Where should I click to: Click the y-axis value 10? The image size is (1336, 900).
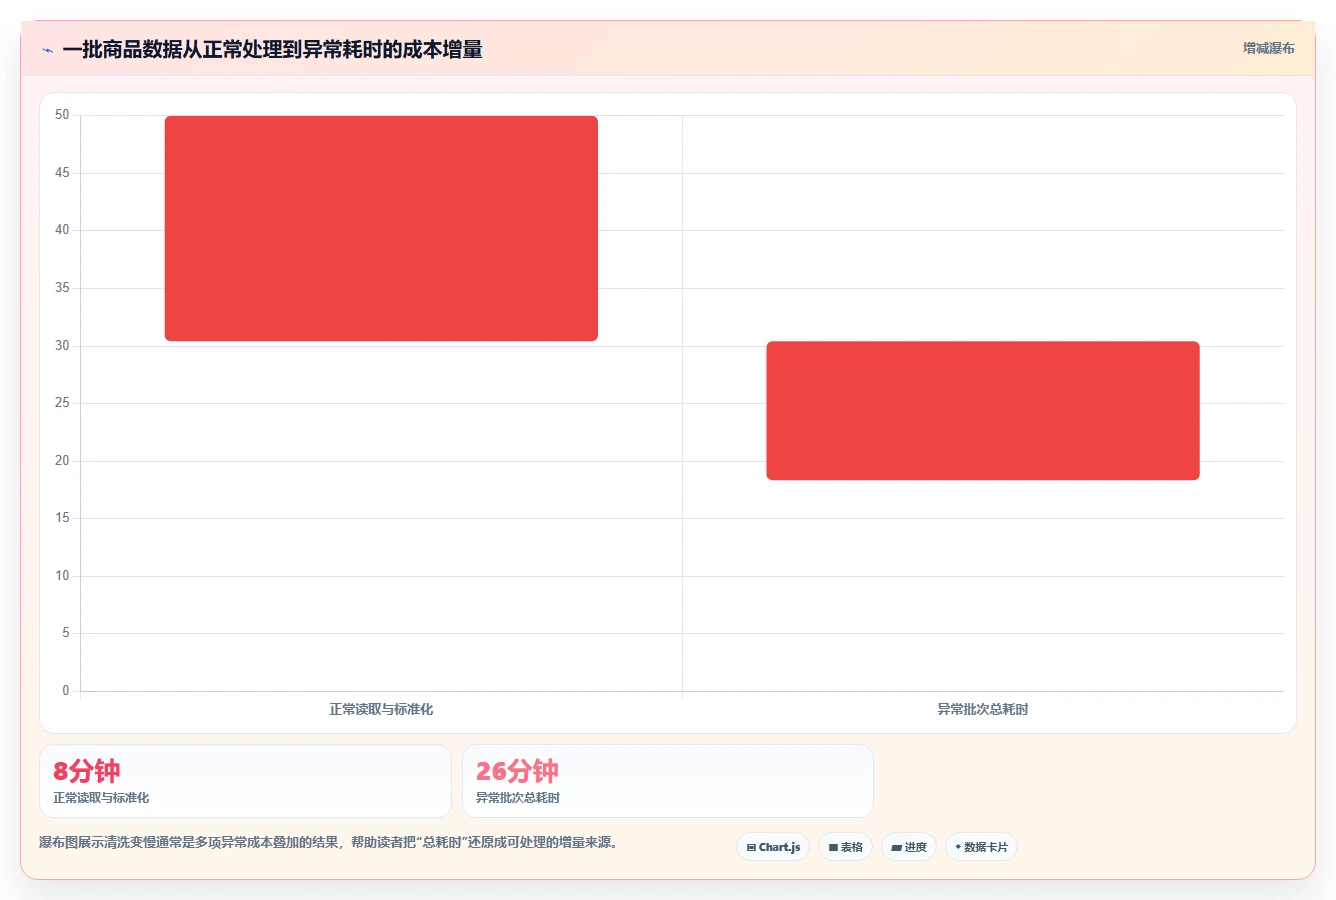[62, 576]
